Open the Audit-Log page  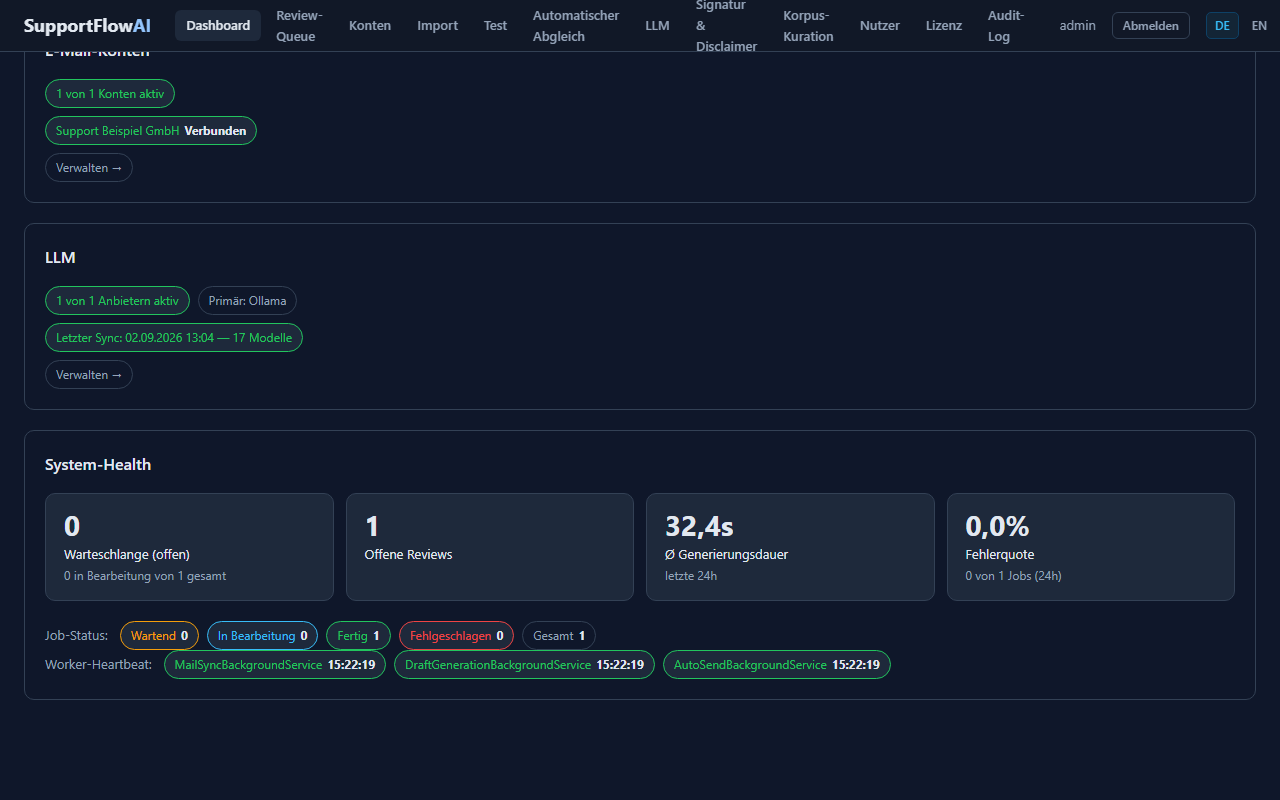[x=1006, y=26]
